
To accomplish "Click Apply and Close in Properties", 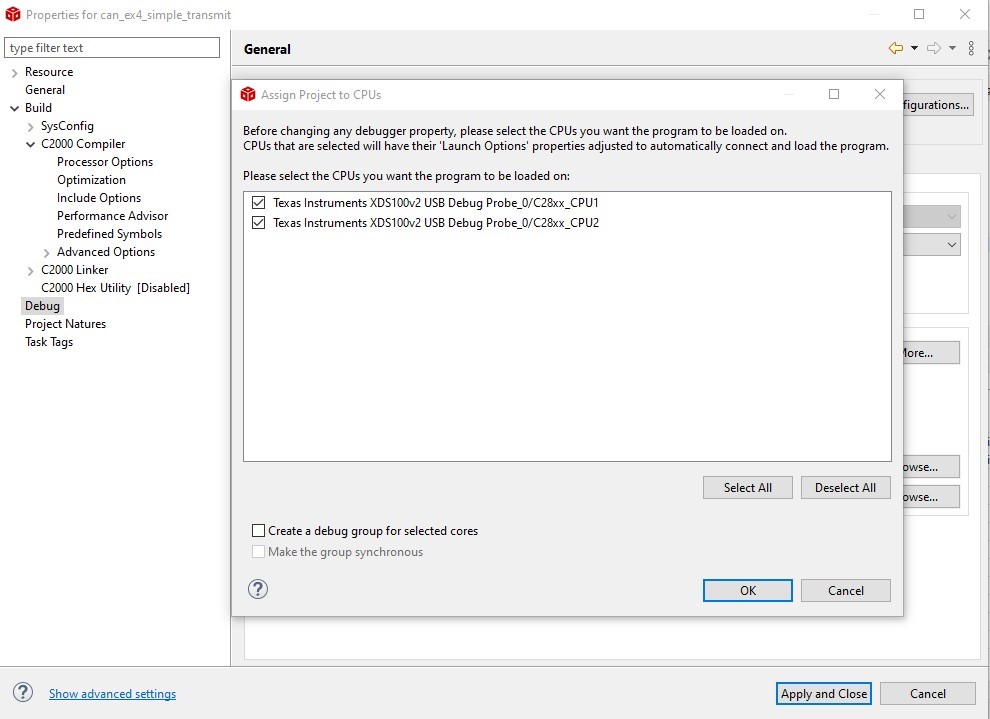I will tap(823, 693).
